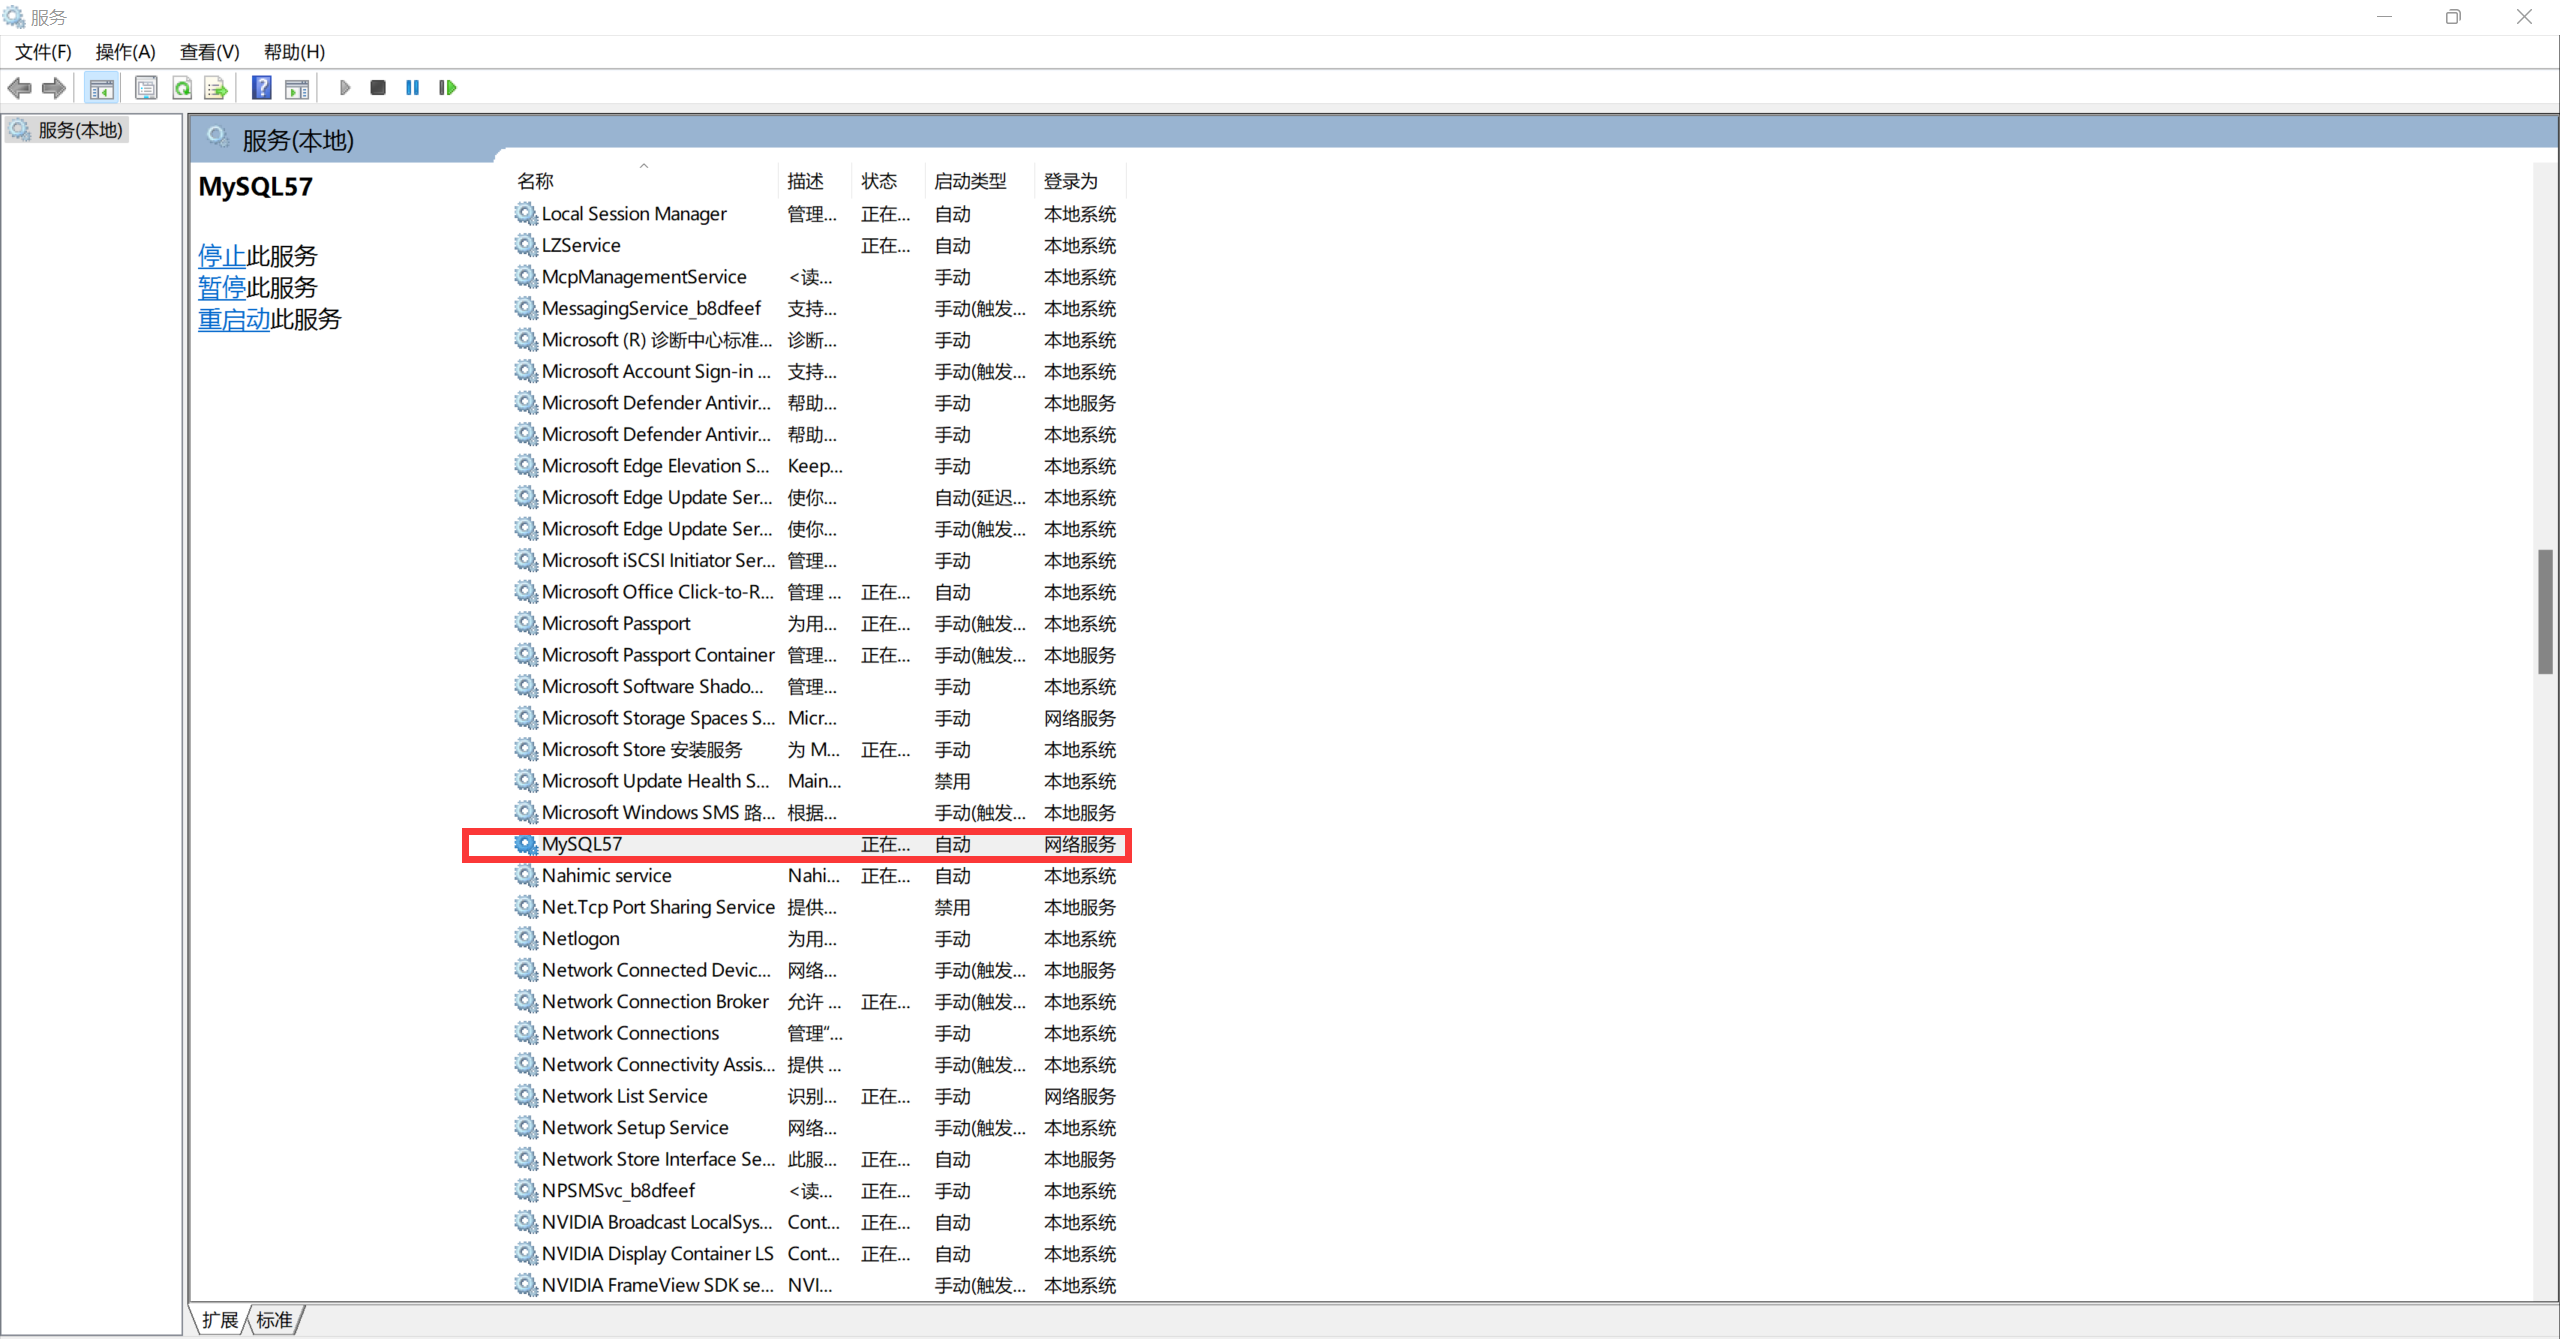Open the 查看(V) menu
Viewport: 2560px width, 1339px height.
210,52
